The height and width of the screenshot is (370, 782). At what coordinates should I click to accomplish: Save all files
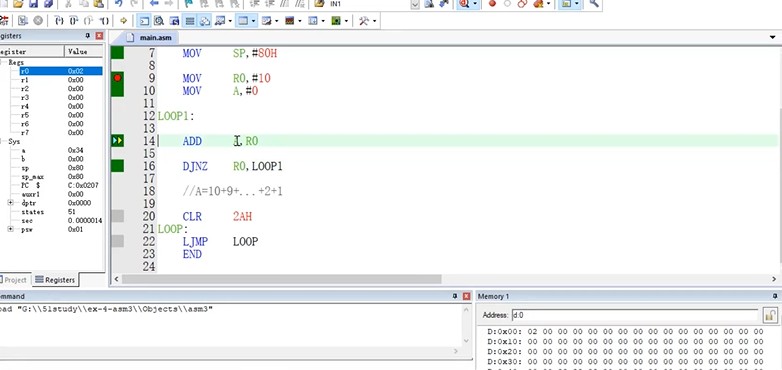coord(48,4)
